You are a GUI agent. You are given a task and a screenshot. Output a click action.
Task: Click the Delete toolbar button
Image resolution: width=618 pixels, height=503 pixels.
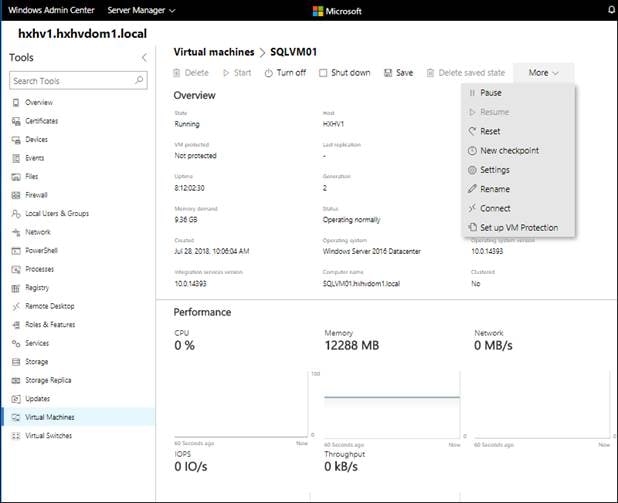191,73
